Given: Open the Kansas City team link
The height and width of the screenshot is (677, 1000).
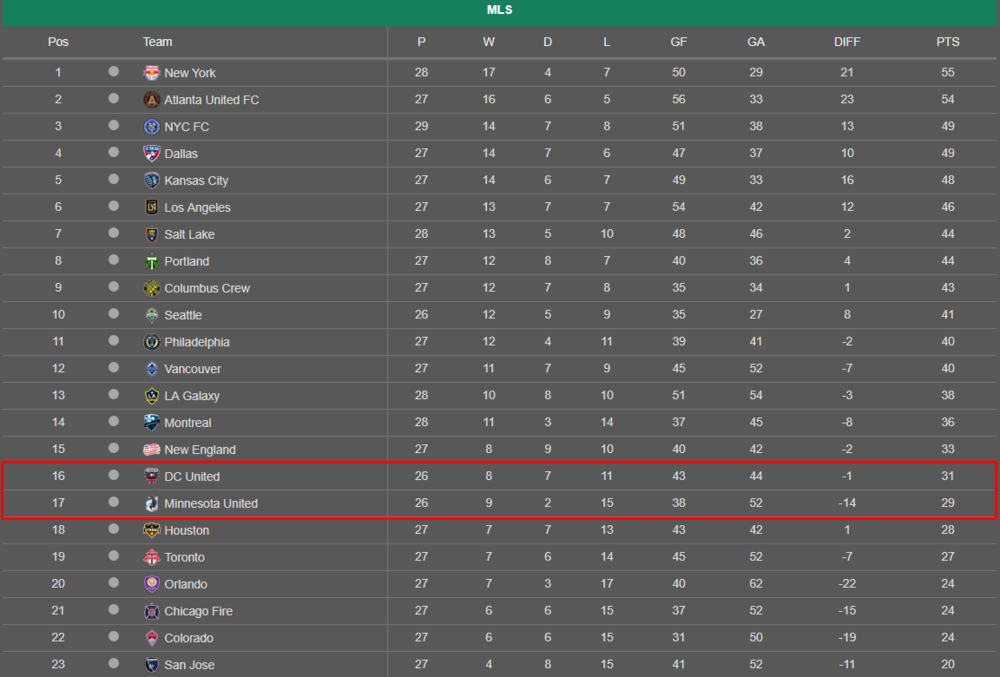Looking at the screenshot, I should pos(196,180).
